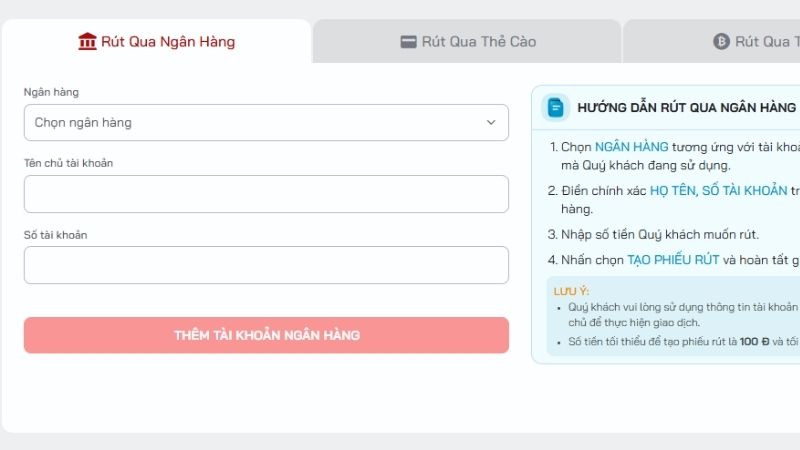The height and width of the screenshot is (450, 800).
Task: Focus the Số tài khoản input field
Action: point(266,265)
